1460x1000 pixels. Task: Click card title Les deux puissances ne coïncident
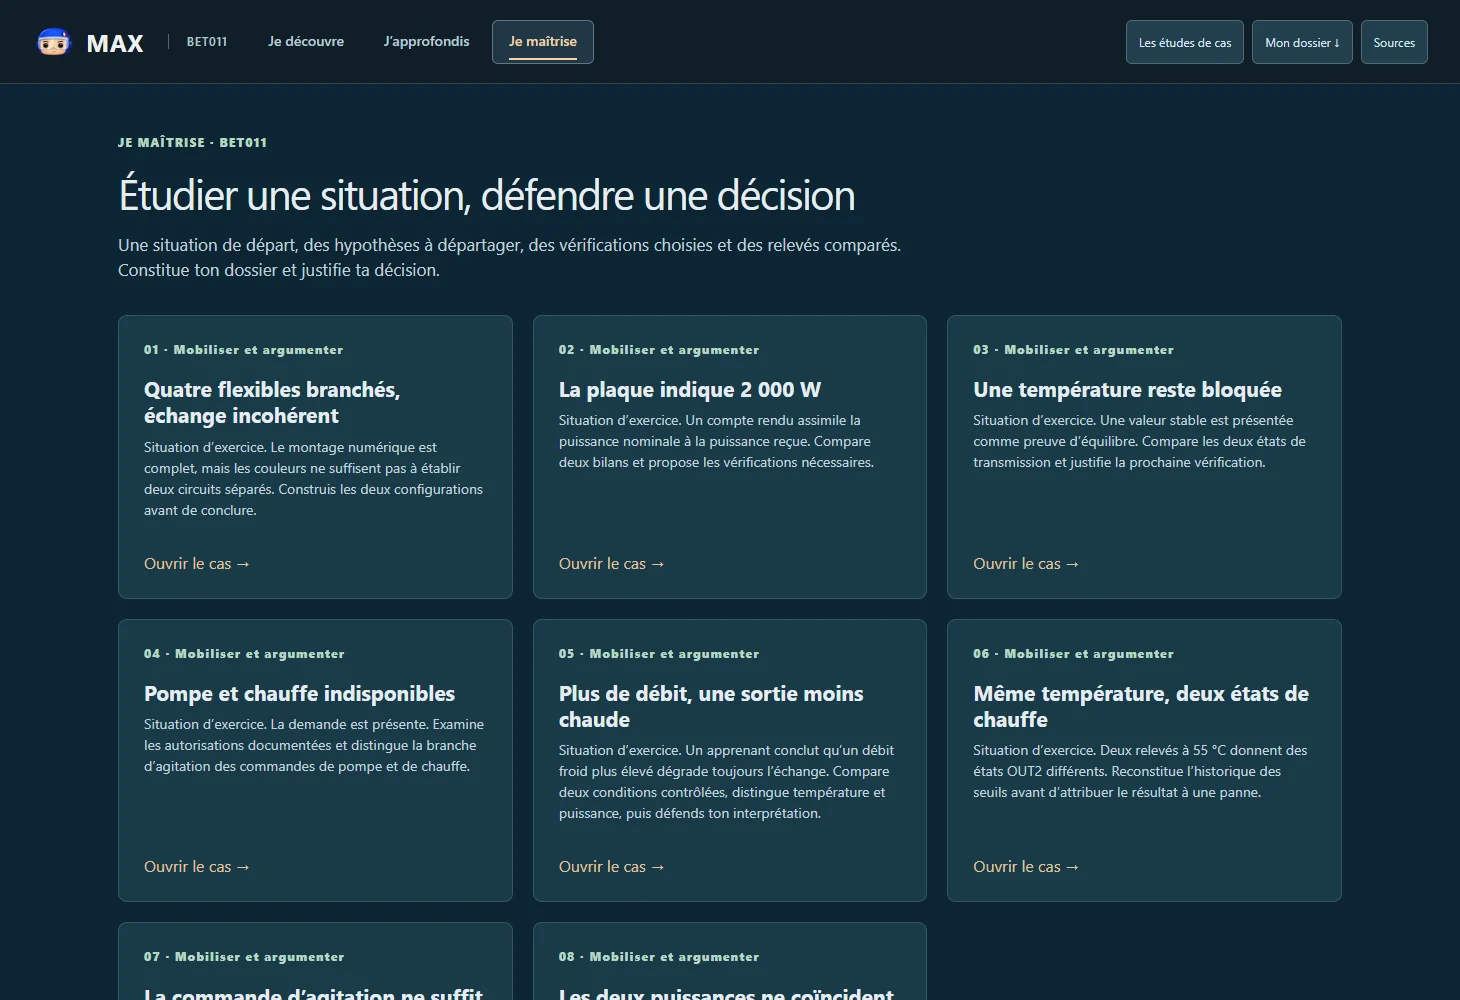click(x=726, y=993)
